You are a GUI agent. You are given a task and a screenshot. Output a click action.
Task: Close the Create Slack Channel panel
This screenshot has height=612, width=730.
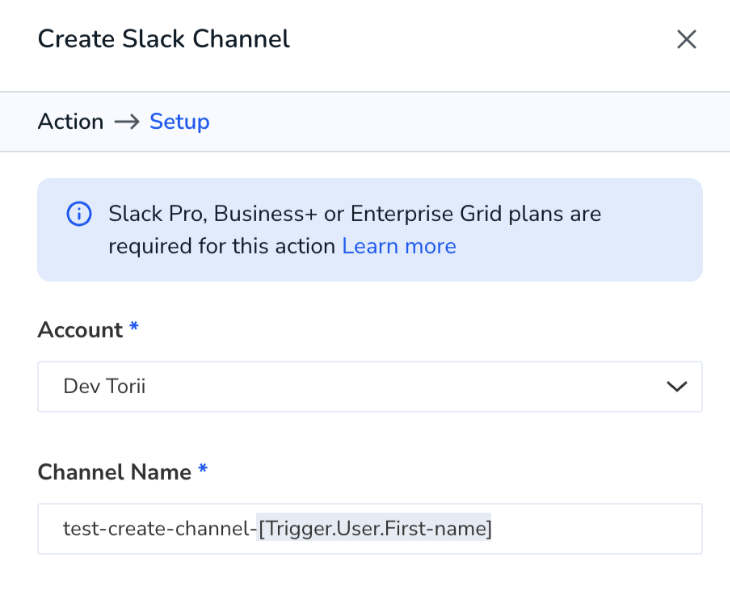(686, 39)
